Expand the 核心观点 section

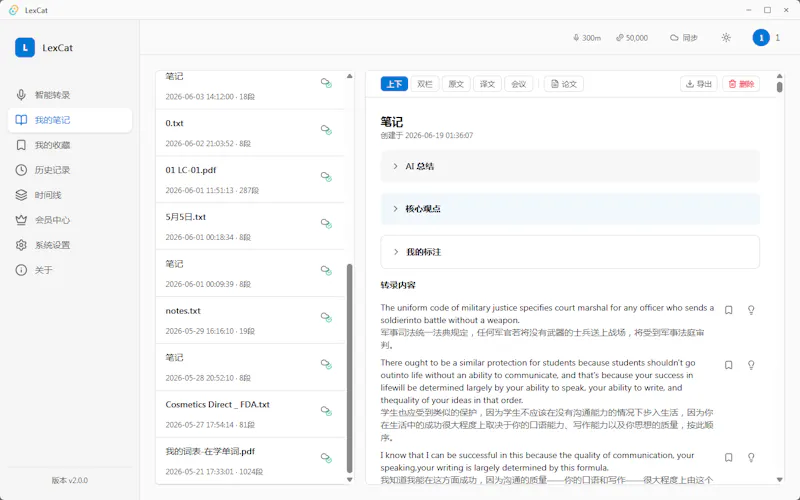[x=570, y=209]
